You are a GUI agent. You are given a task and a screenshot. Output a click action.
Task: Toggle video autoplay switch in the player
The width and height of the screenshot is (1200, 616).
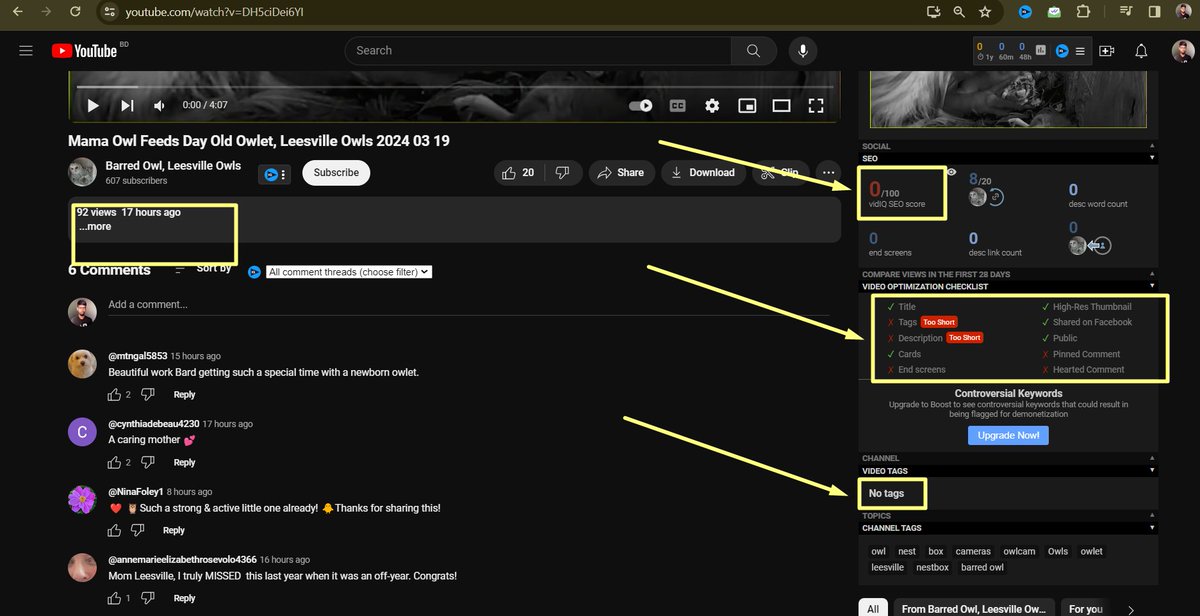(x=640, y=105)
